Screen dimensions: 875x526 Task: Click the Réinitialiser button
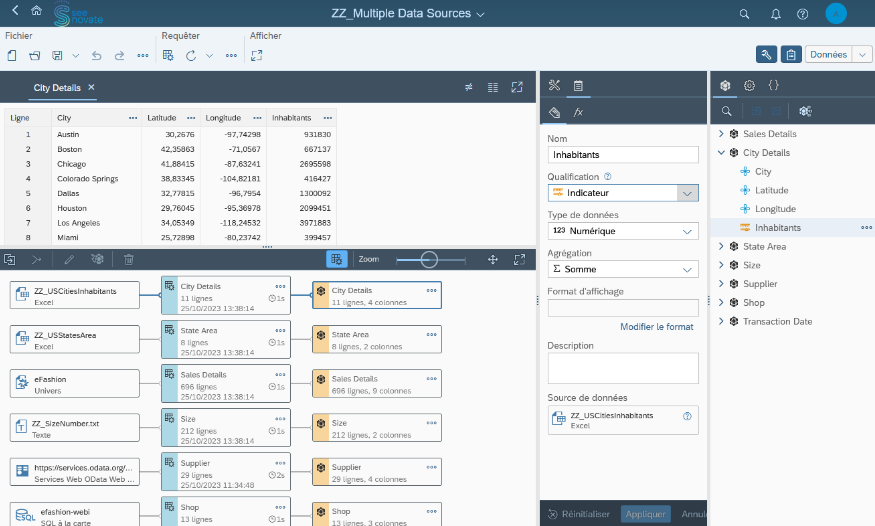(x=579, y=514)
